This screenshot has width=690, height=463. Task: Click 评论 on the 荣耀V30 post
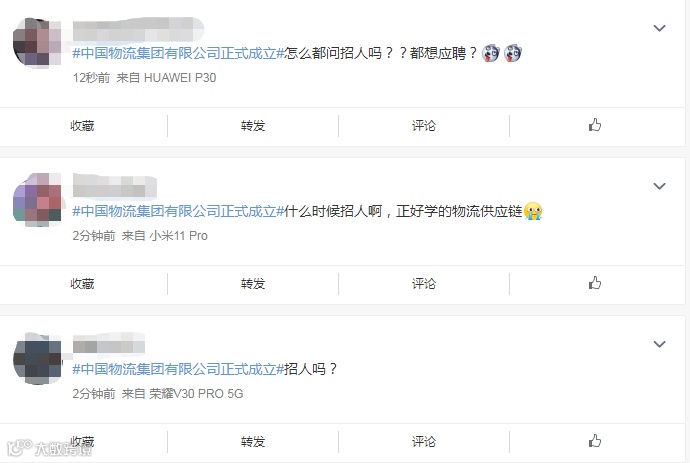pos(424,441)
